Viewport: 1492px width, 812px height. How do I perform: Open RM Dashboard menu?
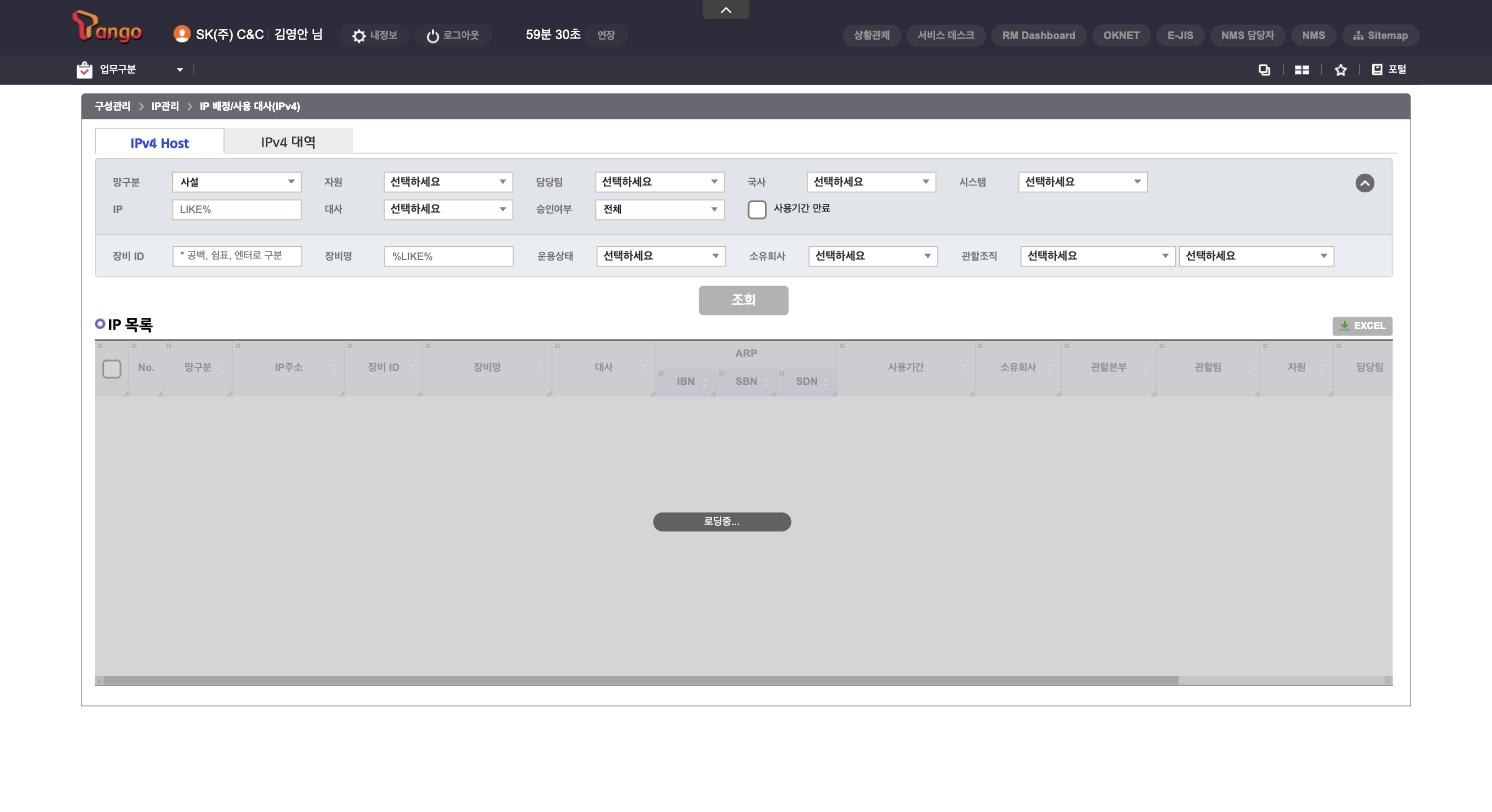click(x=1039, y=35)
